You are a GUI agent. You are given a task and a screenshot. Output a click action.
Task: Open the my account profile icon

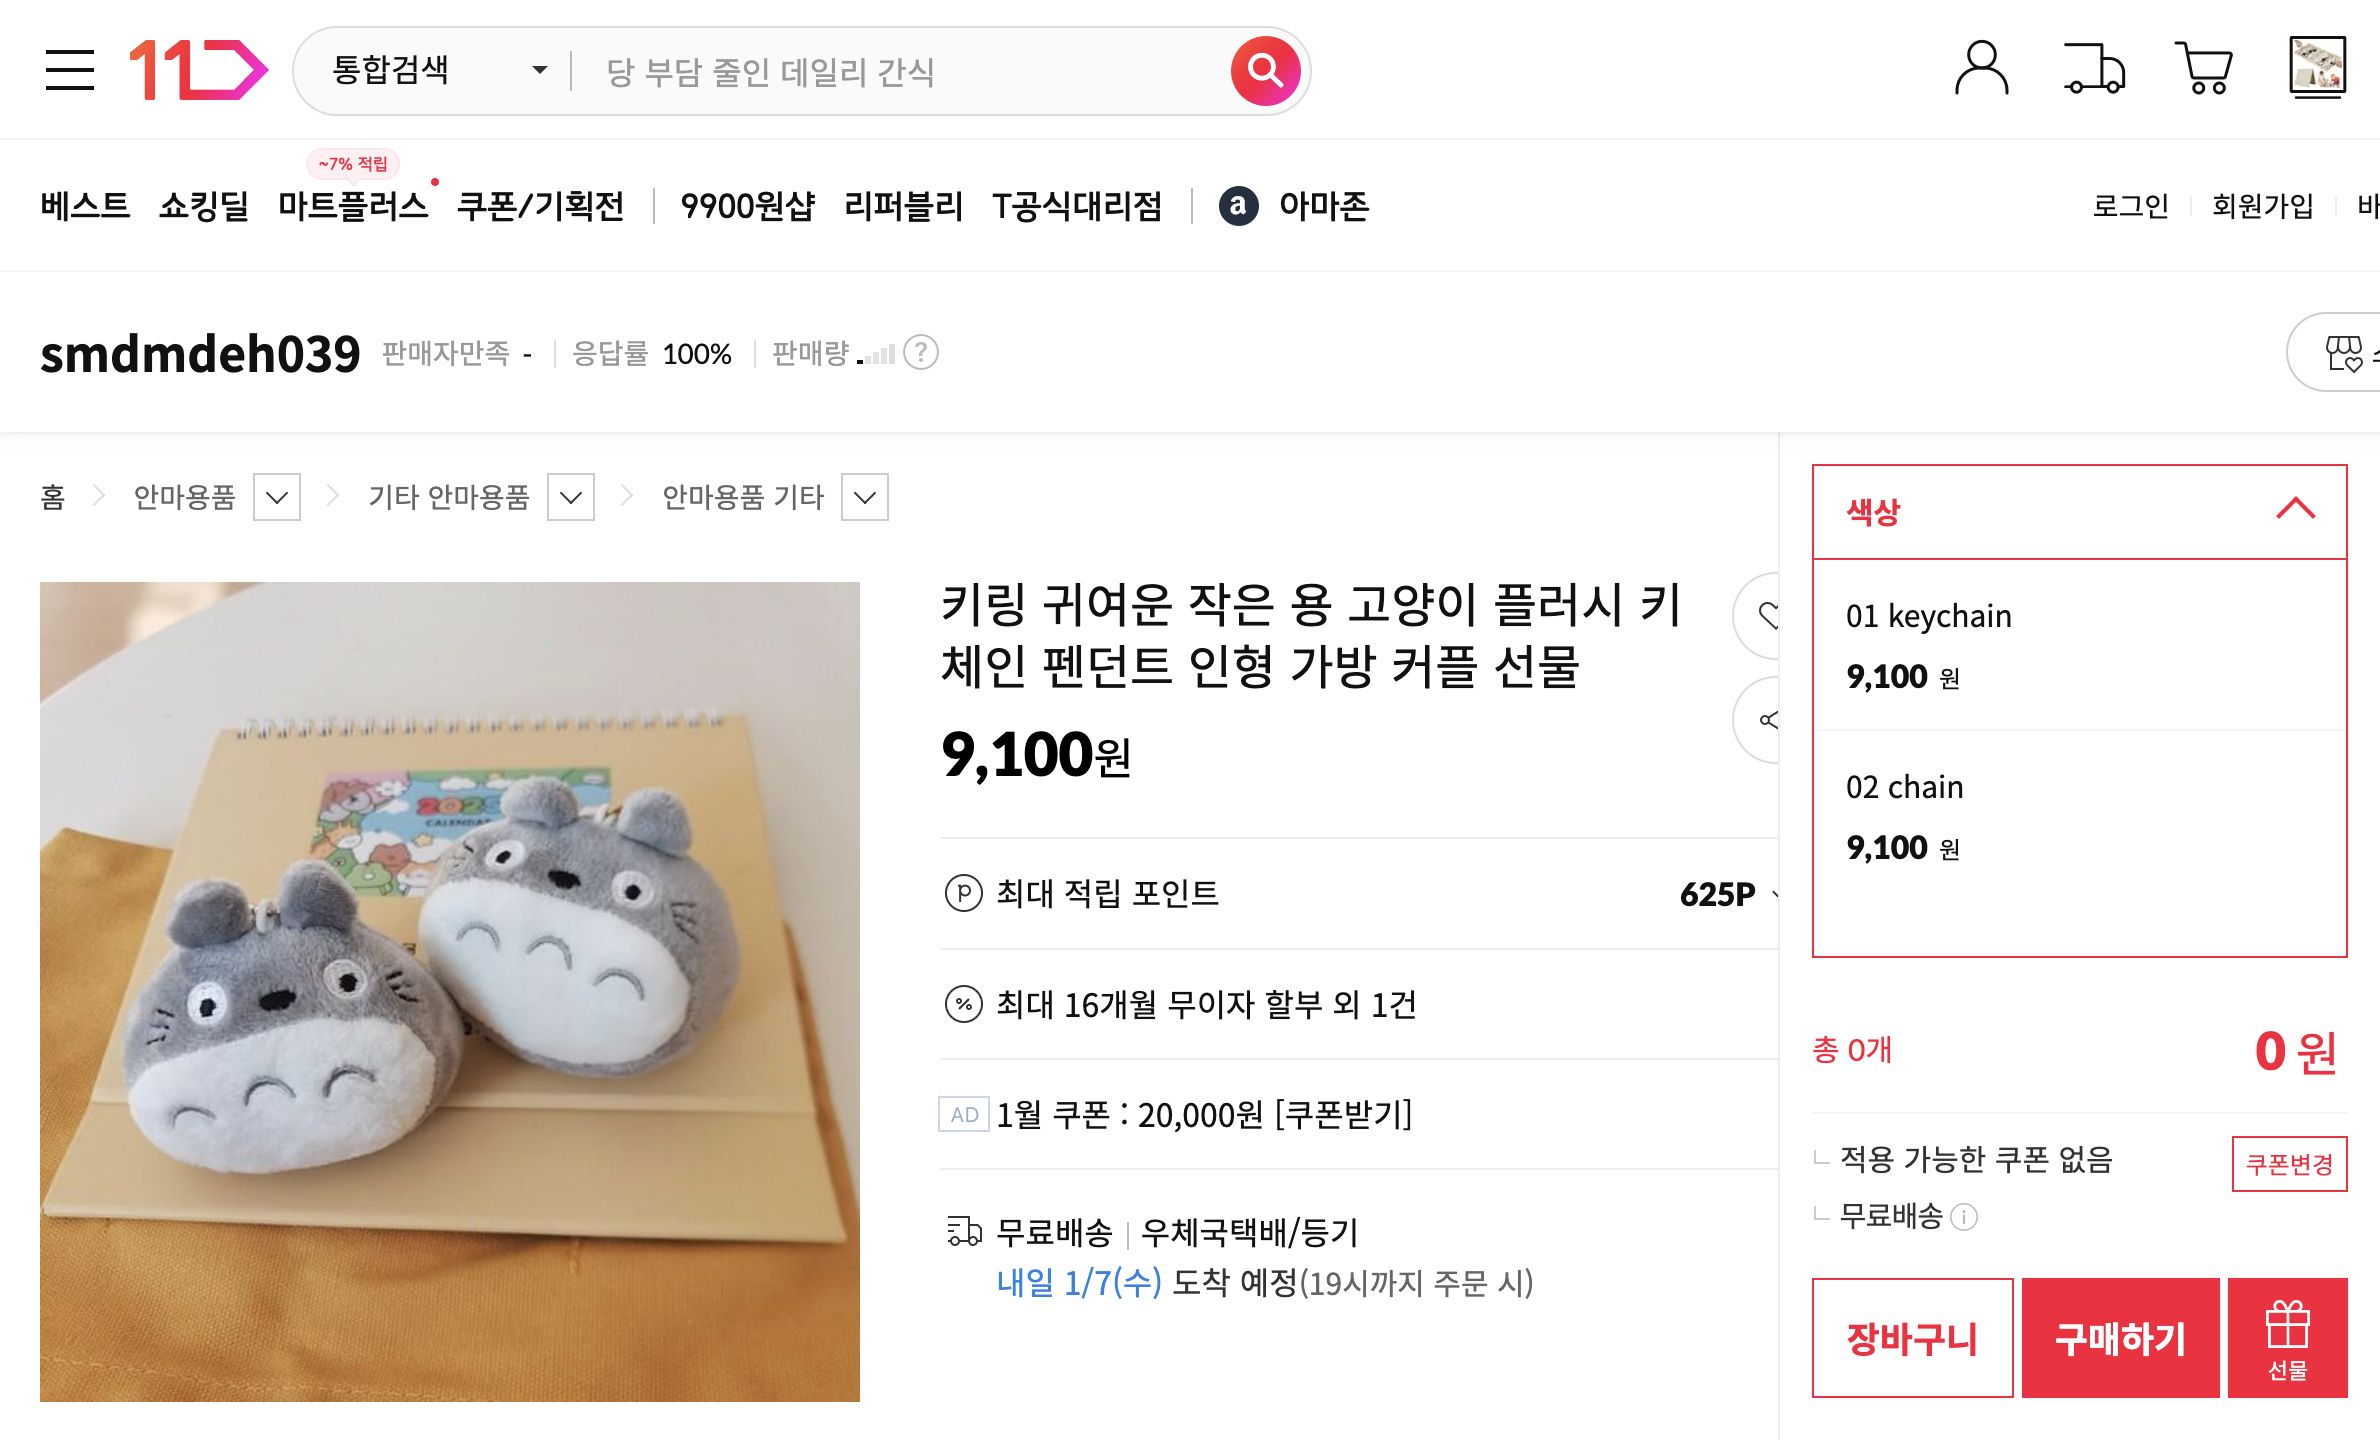pos(1983,69)
